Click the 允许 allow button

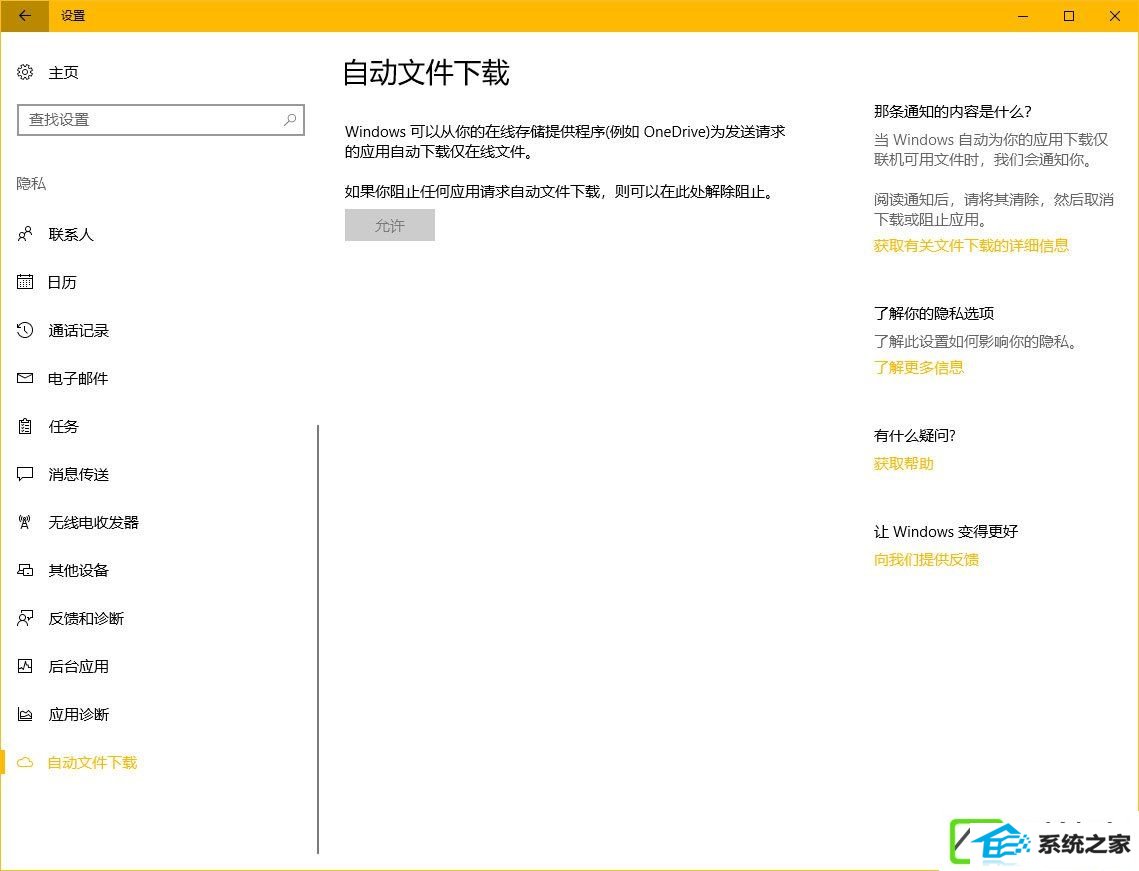tap(389, 225)
